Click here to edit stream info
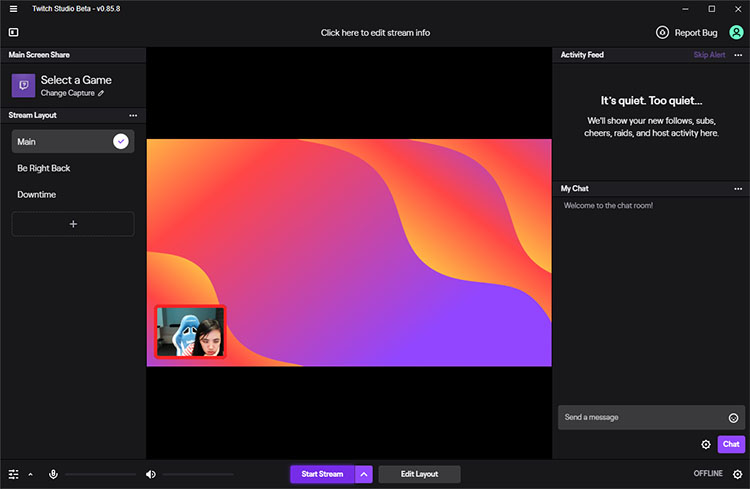This screenshot has height=489, width=750. pos(375,33)
